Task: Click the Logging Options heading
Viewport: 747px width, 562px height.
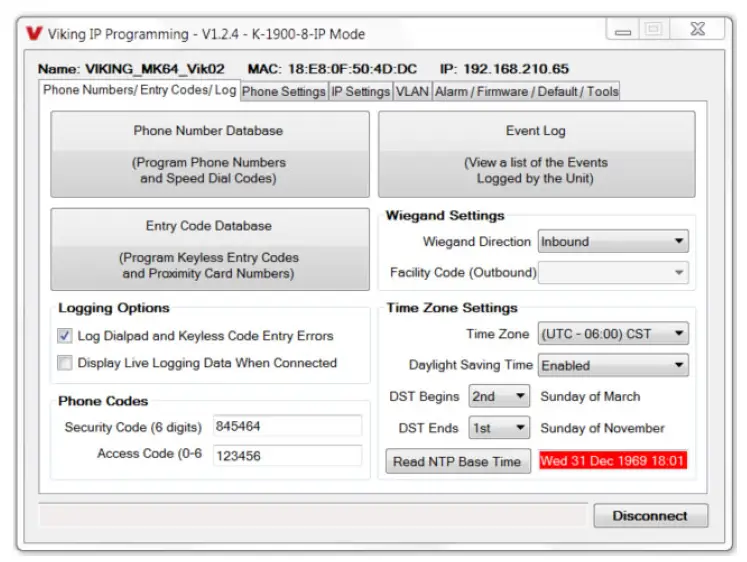Action: click(114, 308)
